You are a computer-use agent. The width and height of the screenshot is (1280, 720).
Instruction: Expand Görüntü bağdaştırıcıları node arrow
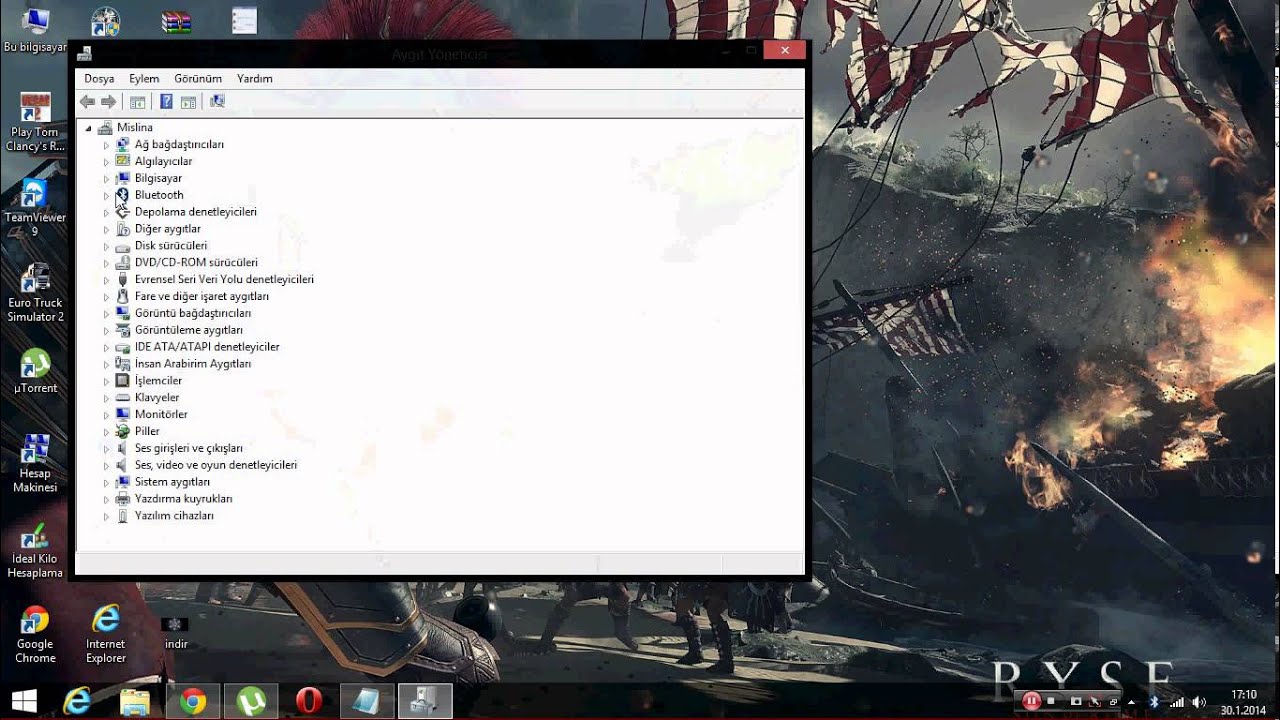106,313
